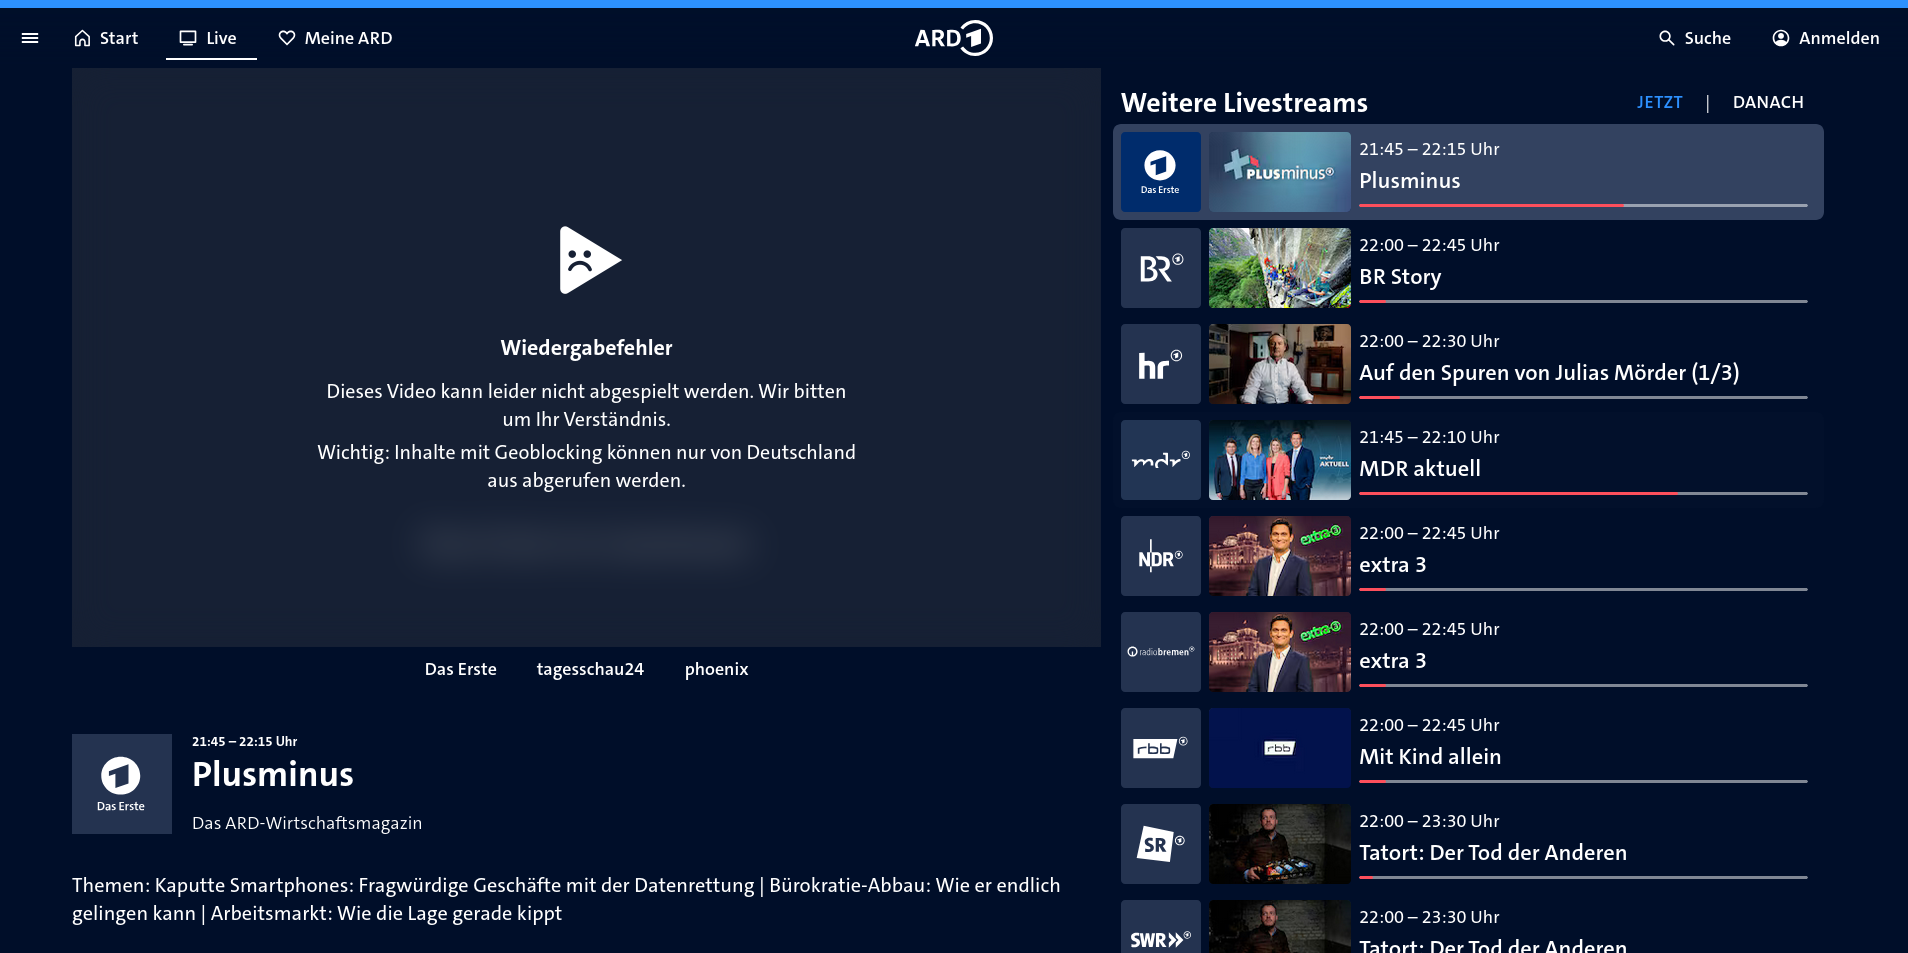Click the Plusminus program heading
This screenshot has height=953, width=1908.
click(273, 774)
